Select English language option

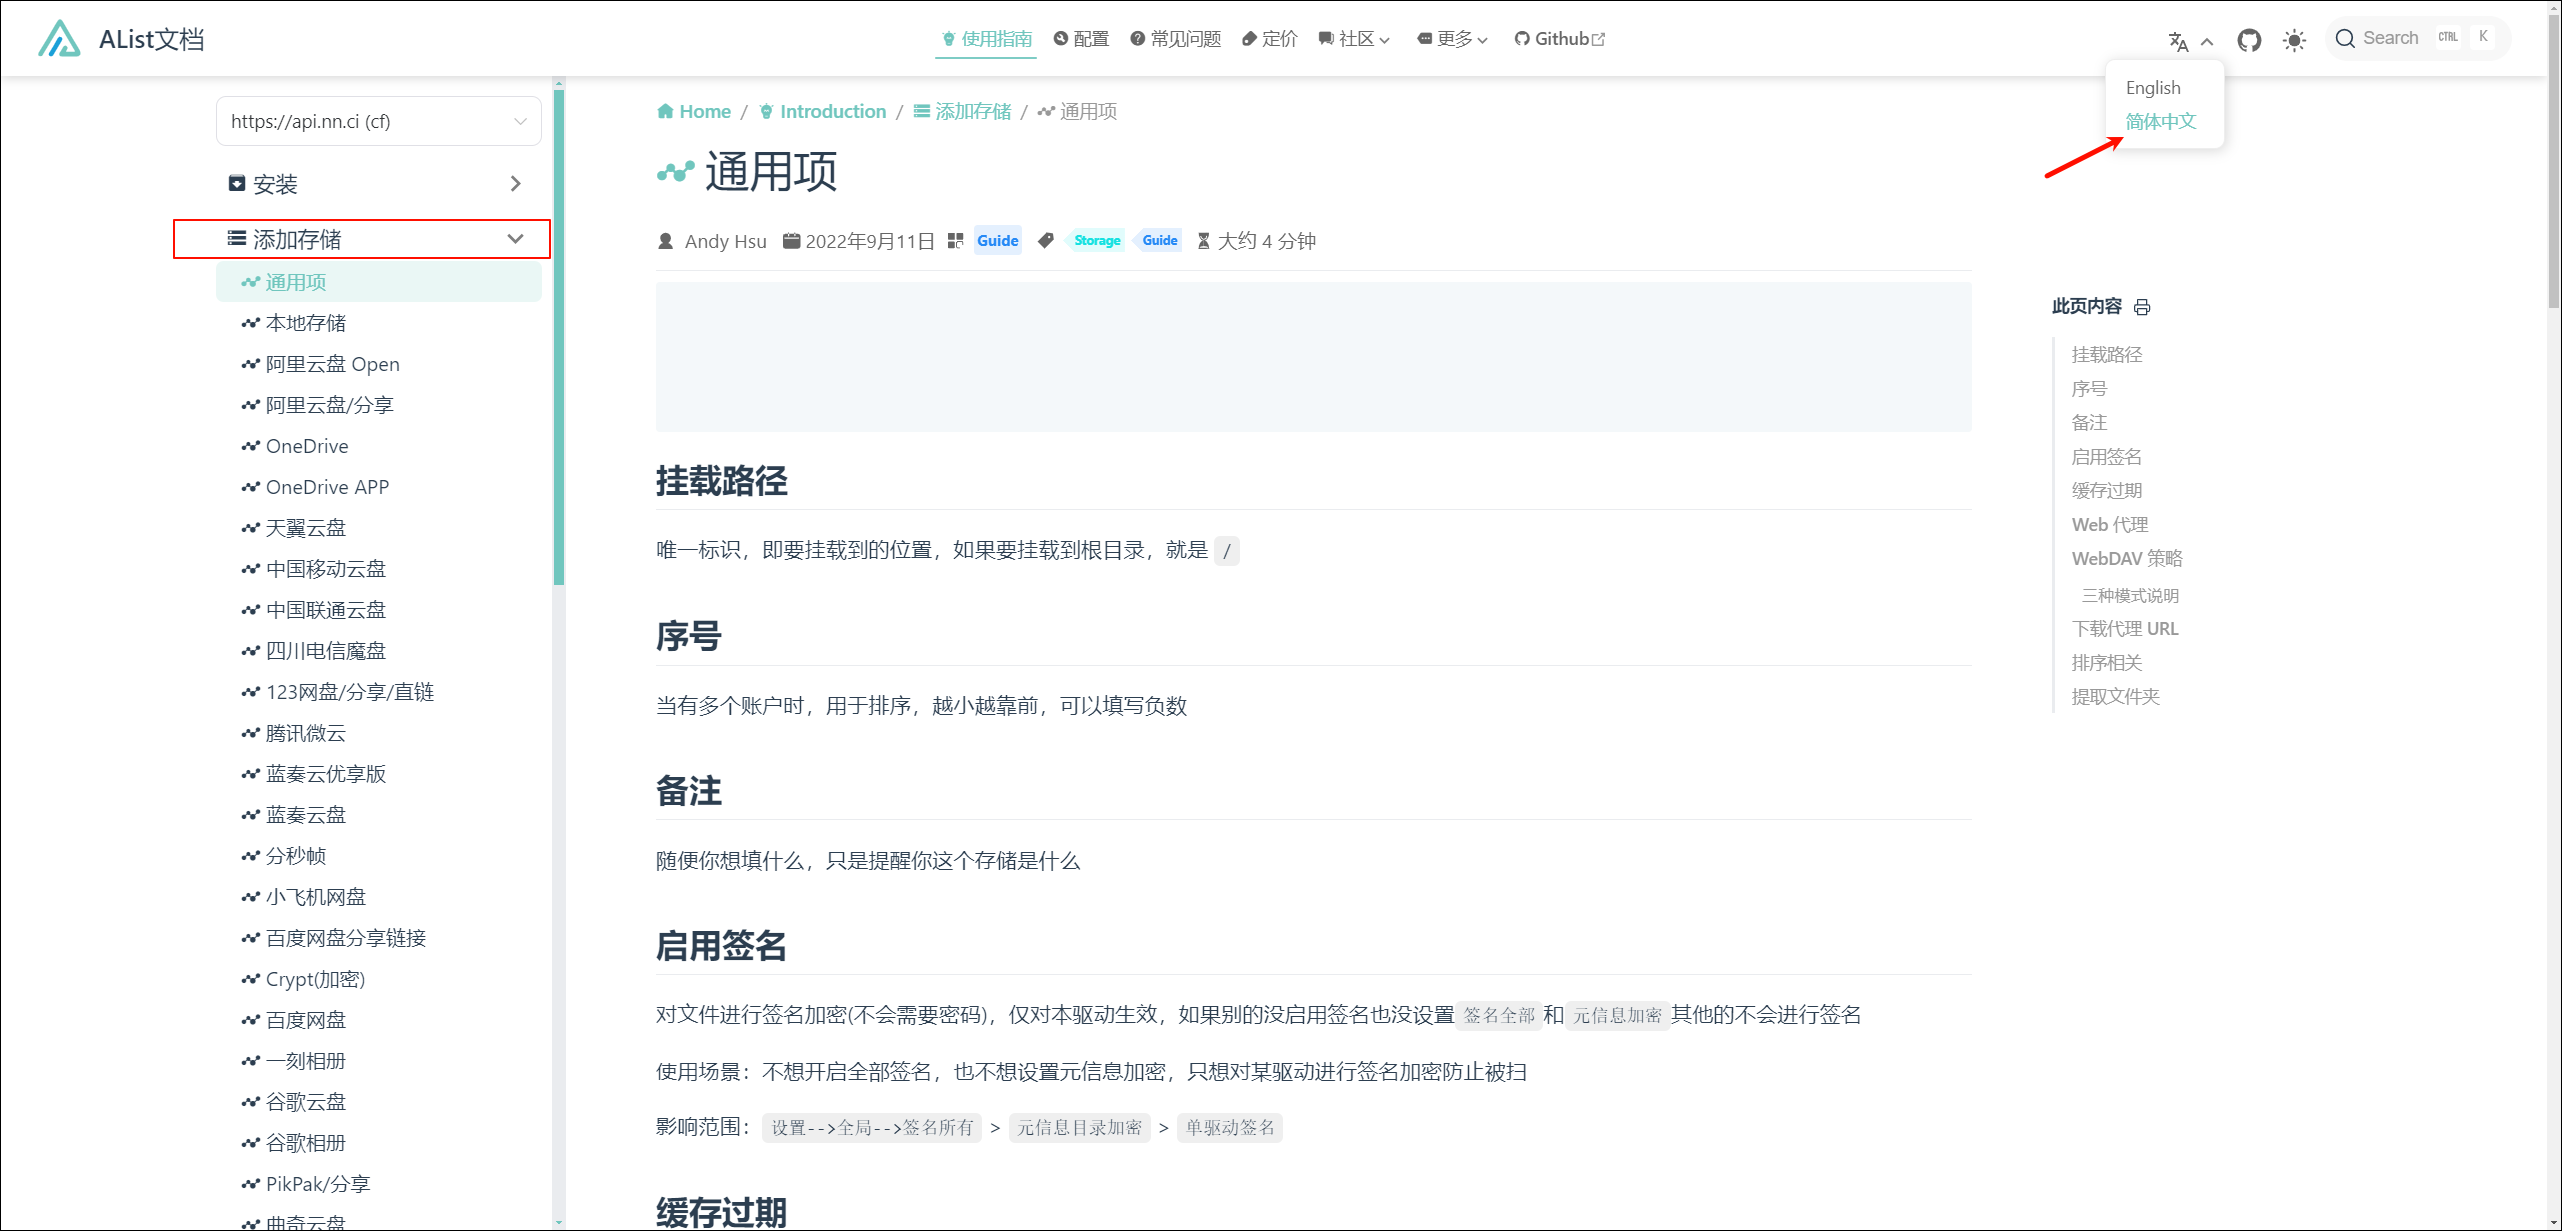pos(2152,88)
